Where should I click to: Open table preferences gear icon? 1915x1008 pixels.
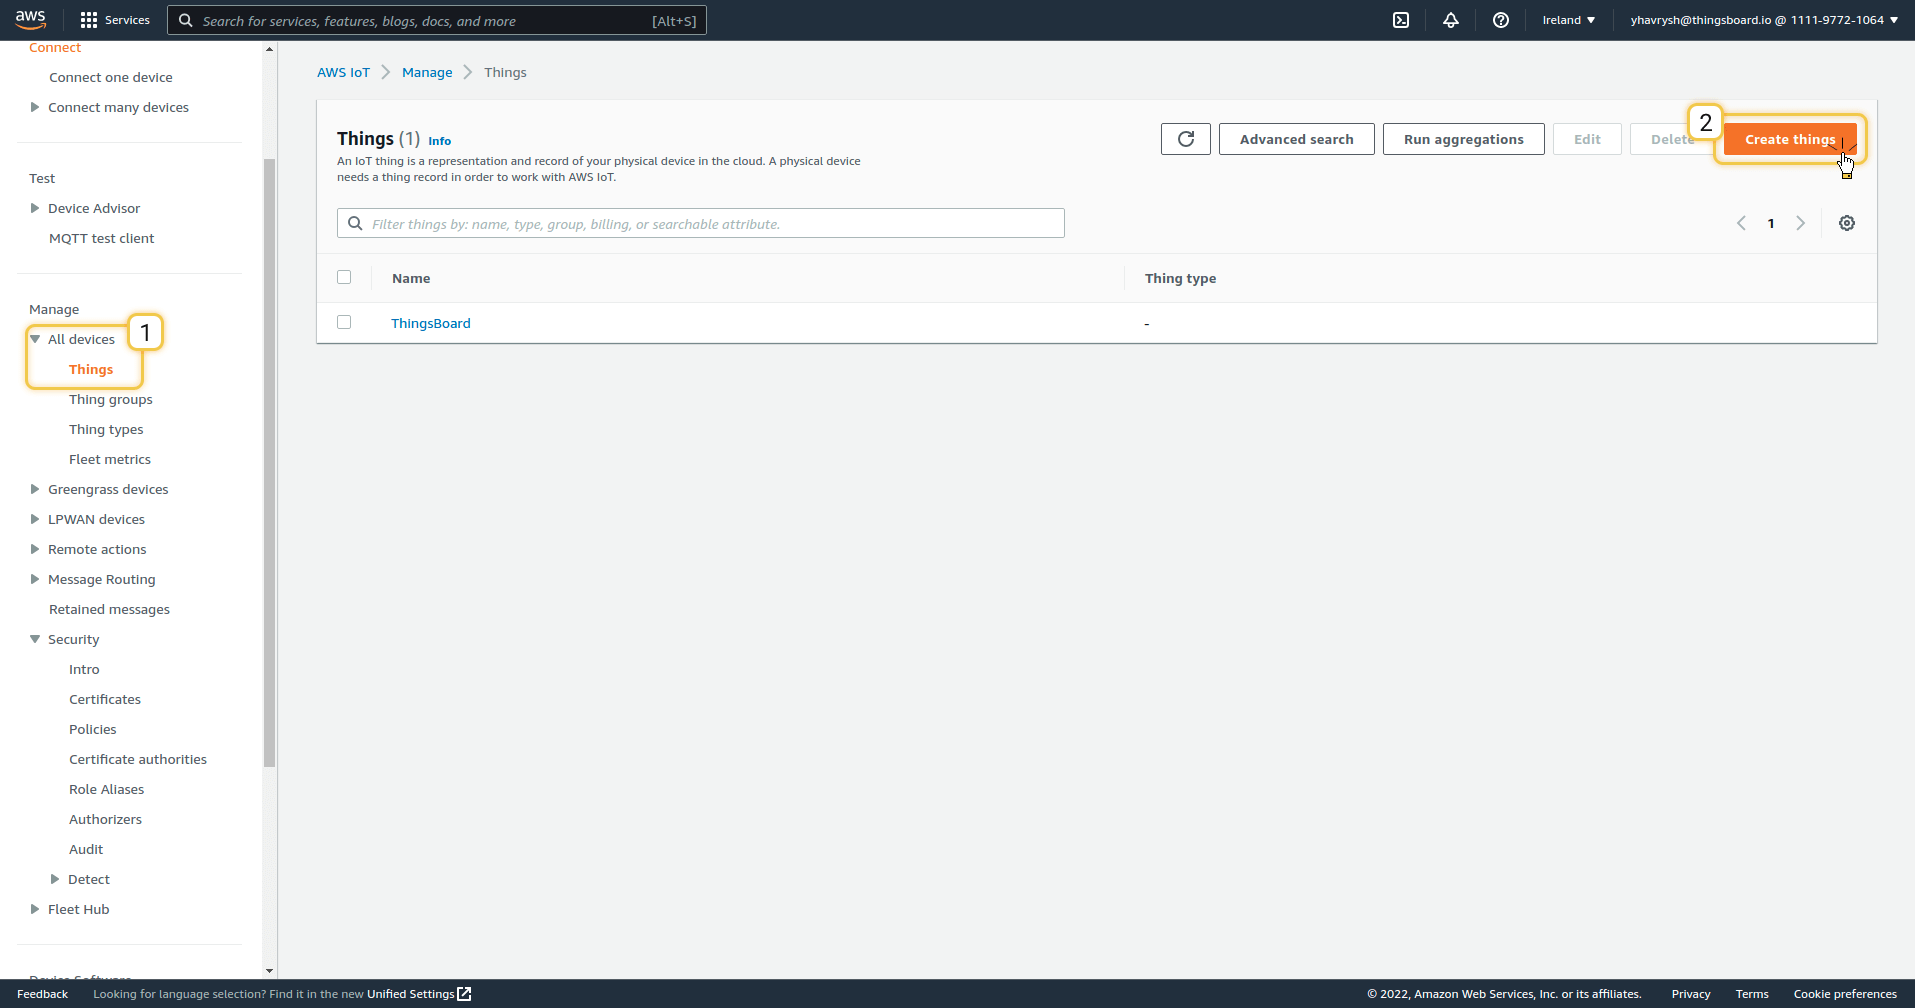point(1846,223)
